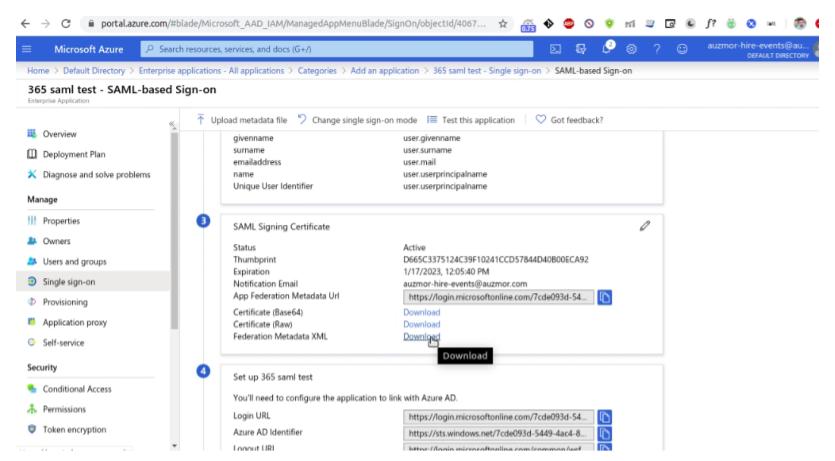835x461 pixels.
Task: Click the Login URL field
Action: pyautogui.click(x=498, y=417)
